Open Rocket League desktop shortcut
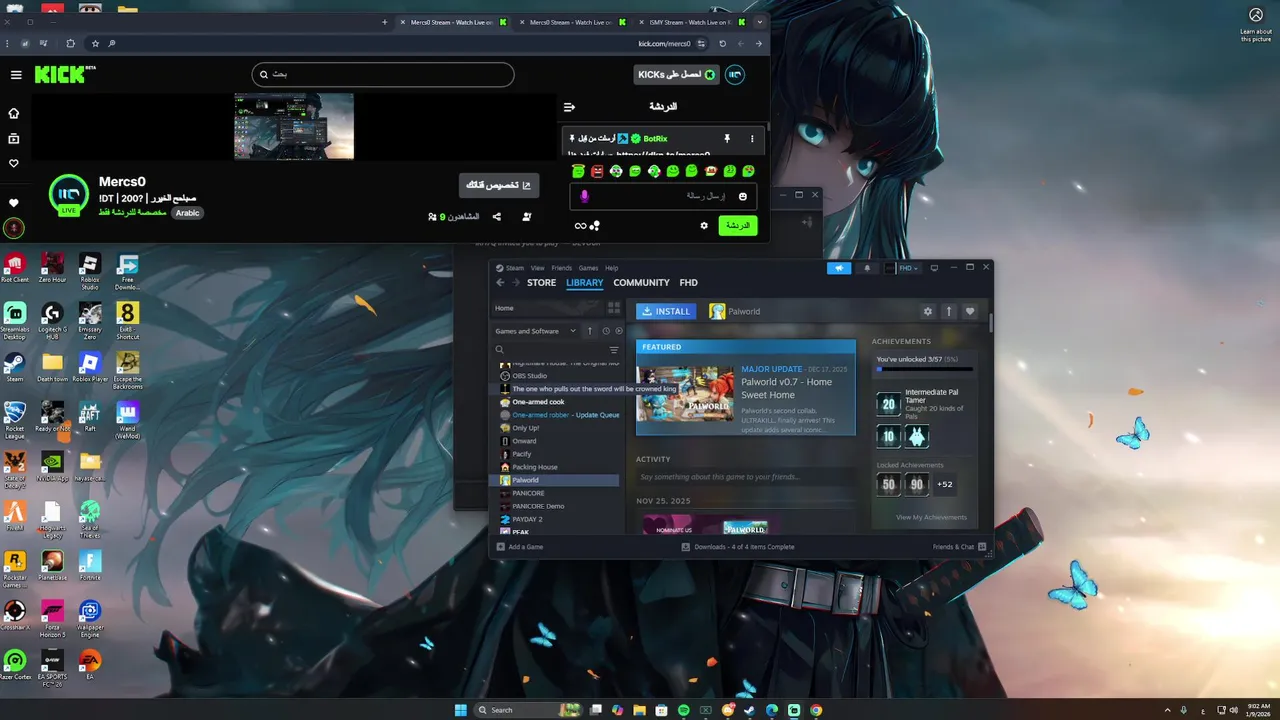Viewport: 1280px width, 720px height. point(14,420)
